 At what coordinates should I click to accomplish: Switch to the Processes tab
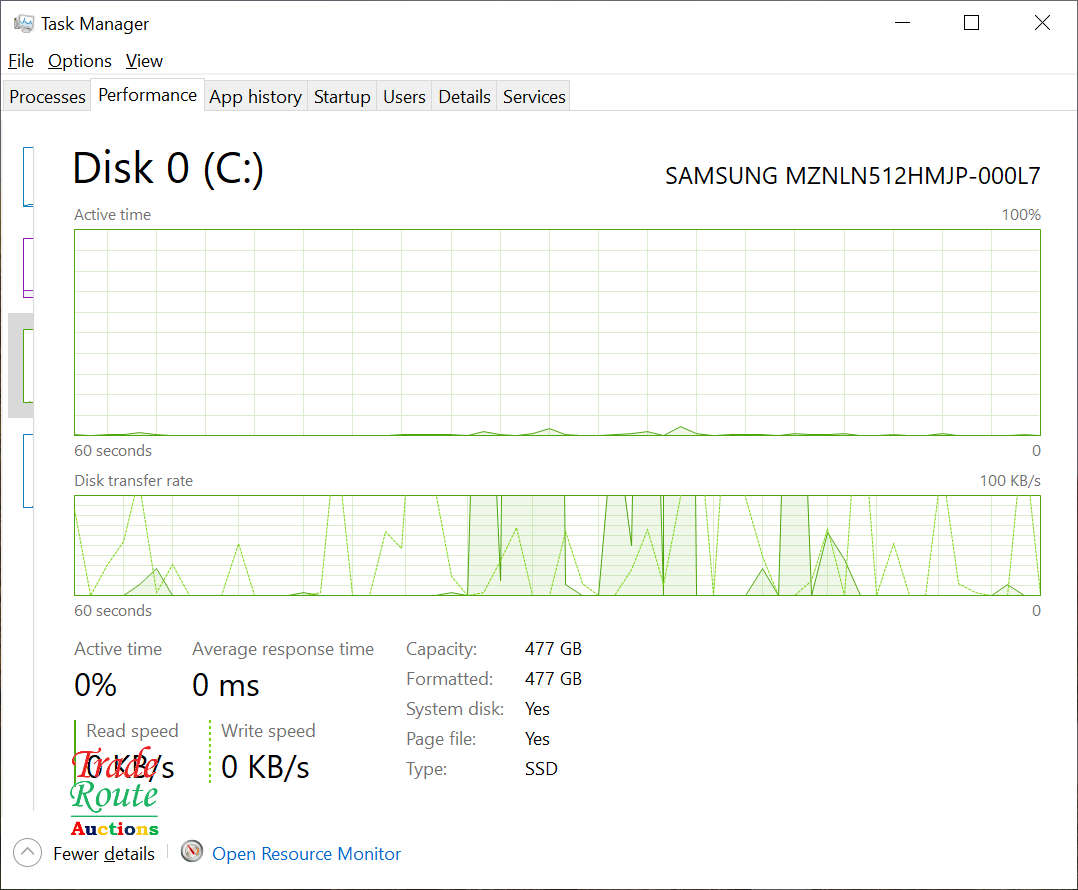click(47, 97)
